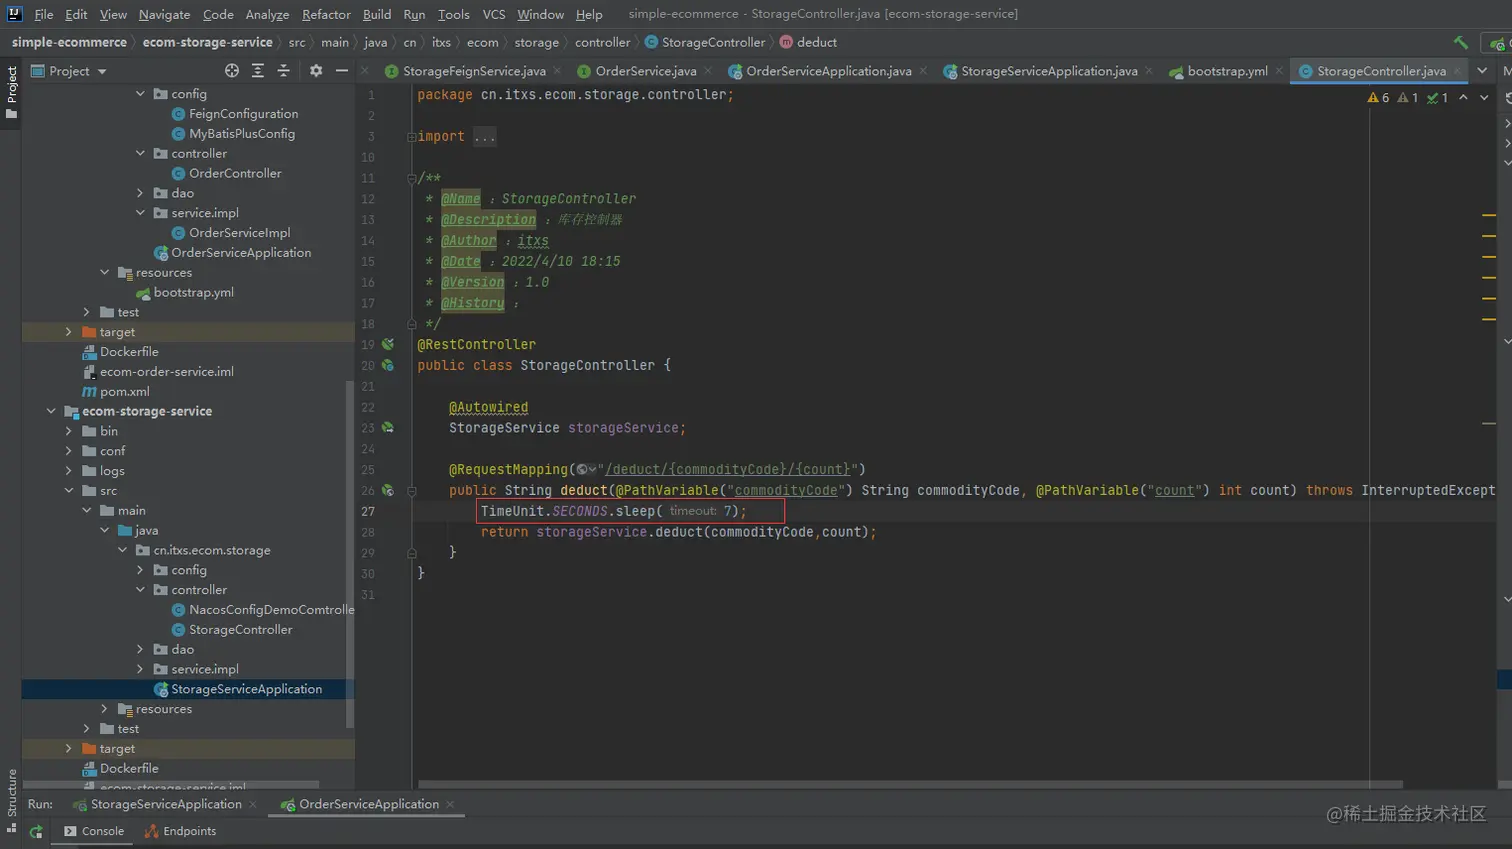Open the Refactor menu
The image size is (1512, 849).
326,14
